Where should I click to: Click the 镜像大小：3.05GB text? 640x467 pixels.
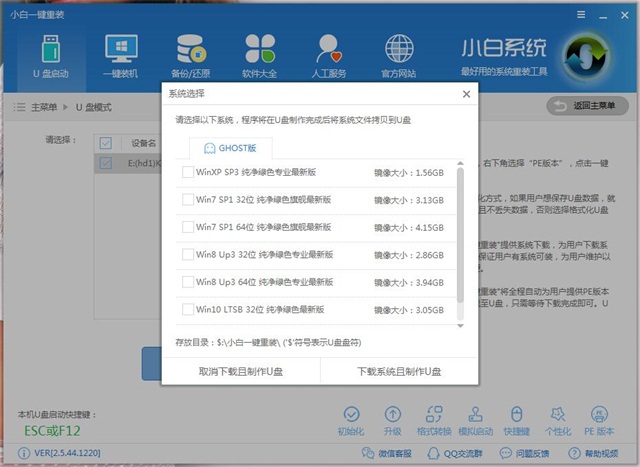pyautogui.click(x=409, y=310)
